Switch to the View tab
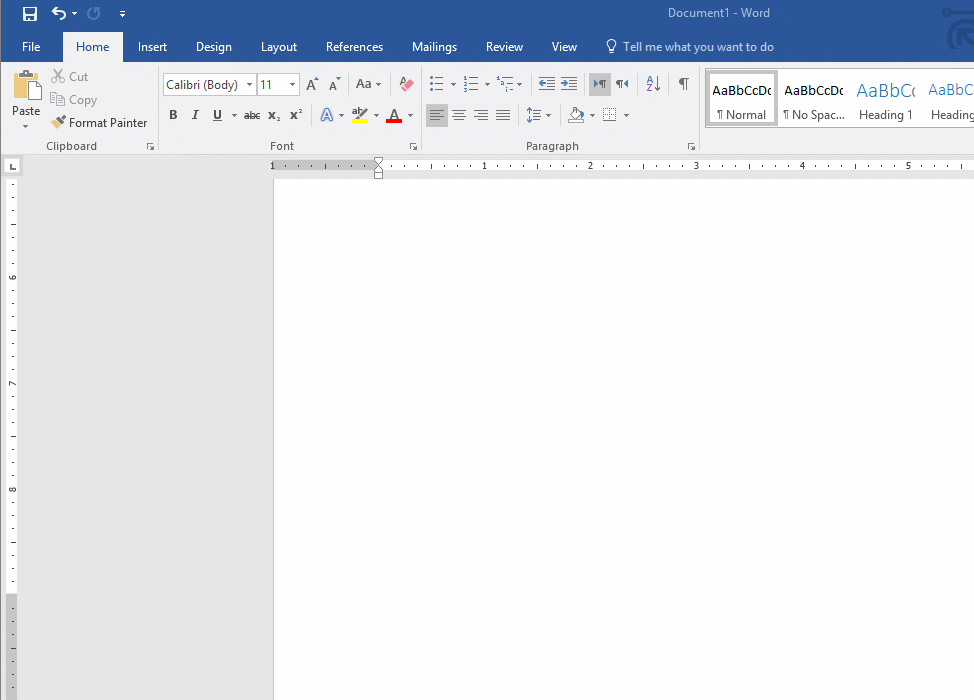Screen dimensions: 974x700 coord(564,47)
